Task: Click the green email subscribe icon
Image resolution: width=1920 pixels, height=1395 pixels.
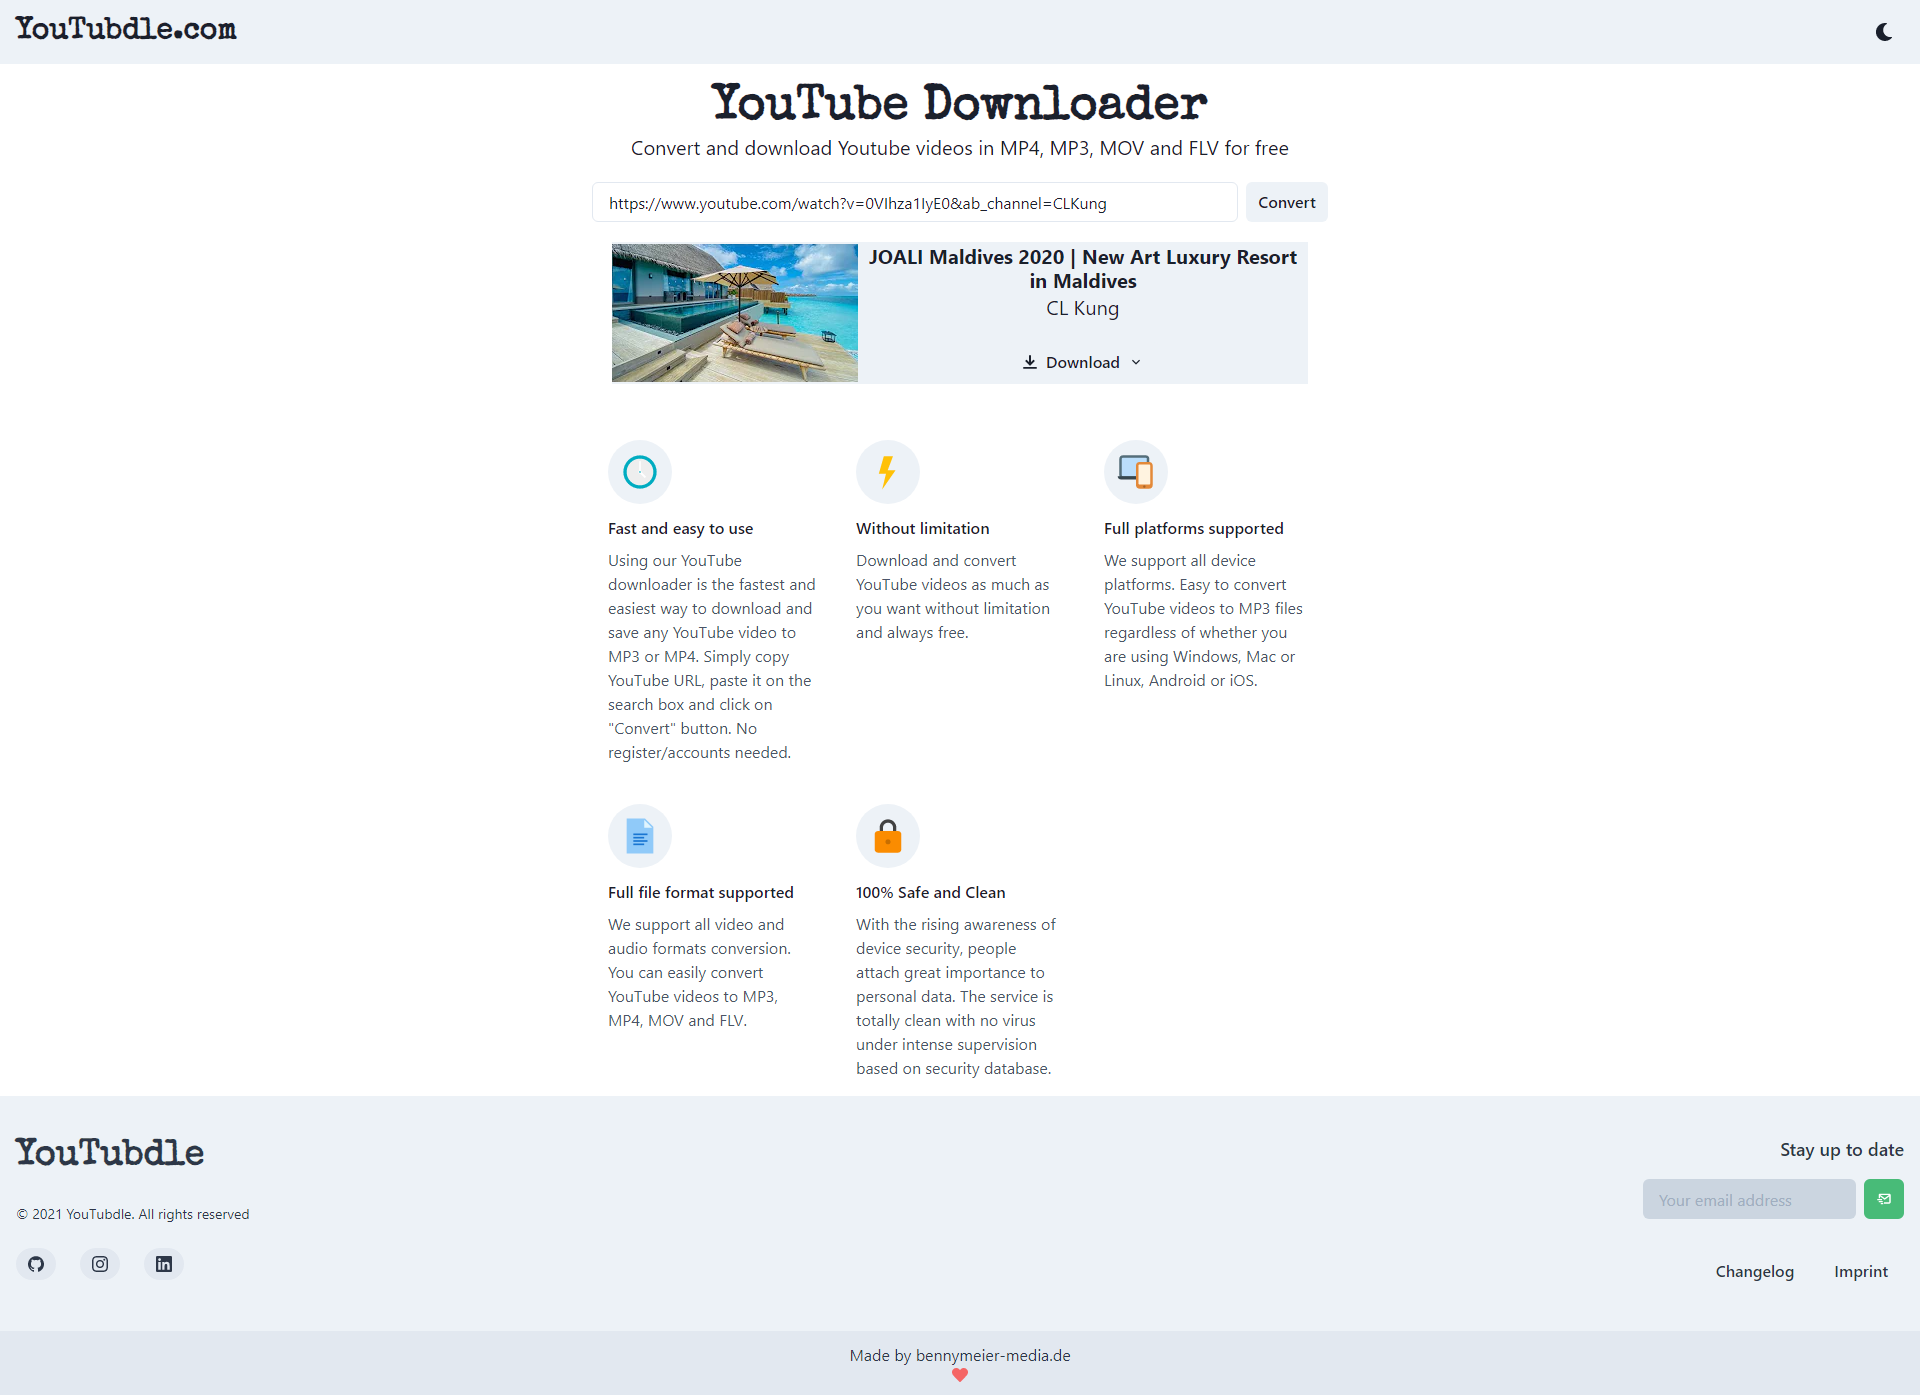Action: (x=1884, y=1199)
